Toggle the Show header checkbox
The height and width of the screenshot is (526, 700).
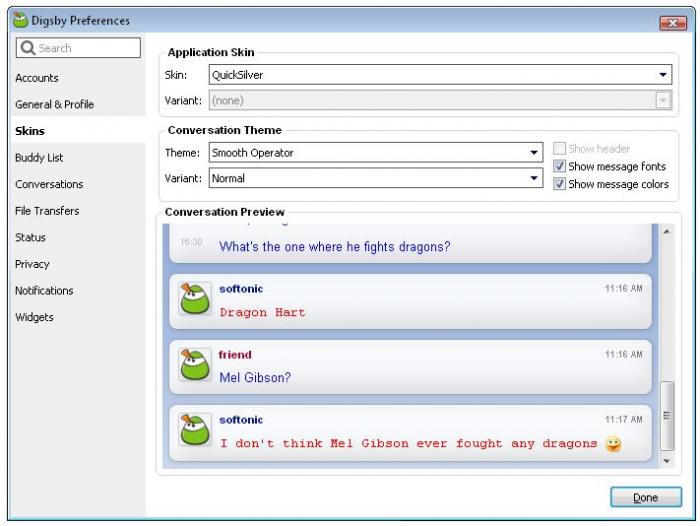(x=559, y=148)
